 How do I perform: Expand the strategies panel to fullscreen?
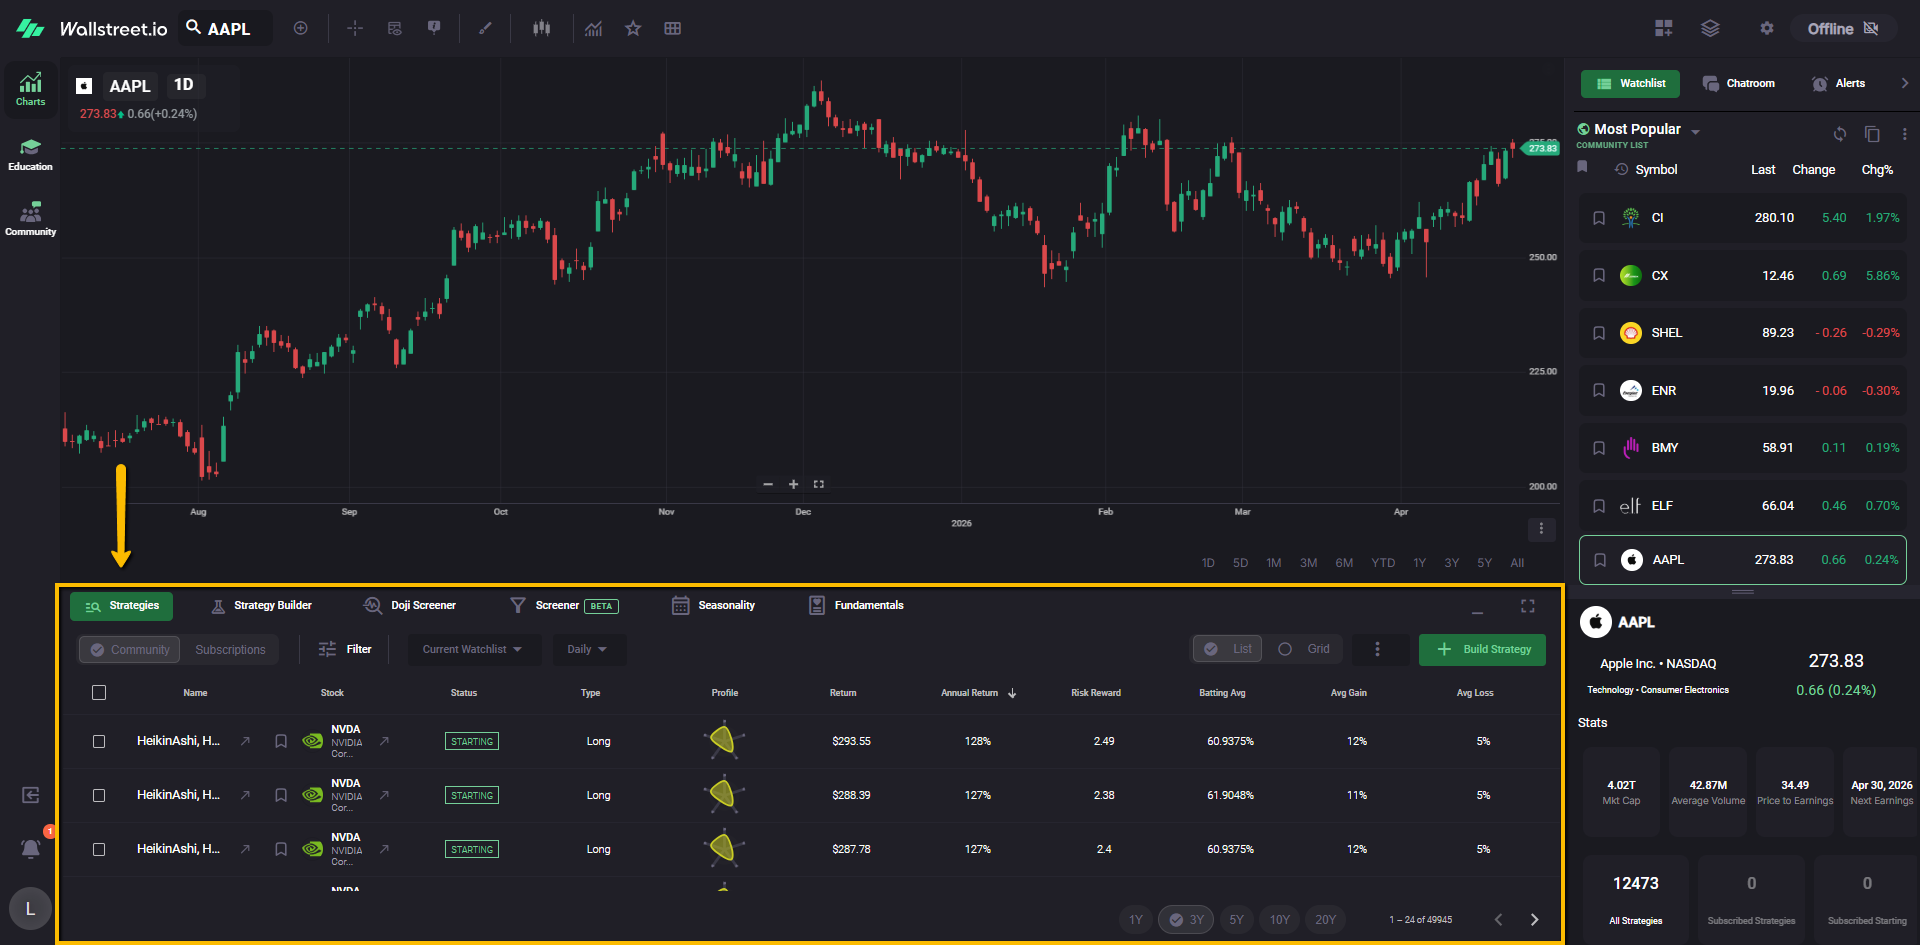(1527, 606)
